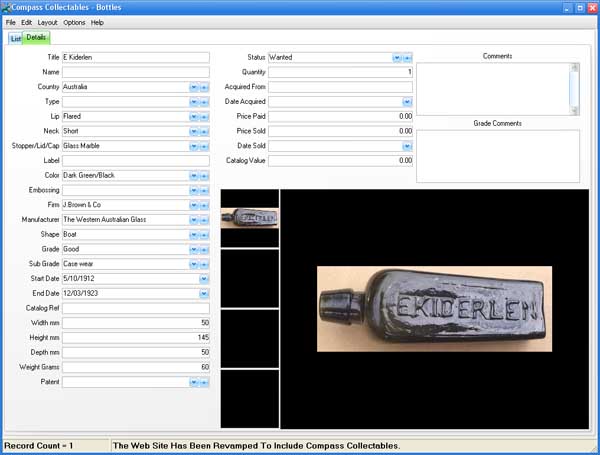Viewport: 600px width, 455px height.
Task: Click the small button right of Status's dropdown arrow
Action: (408, 58)
